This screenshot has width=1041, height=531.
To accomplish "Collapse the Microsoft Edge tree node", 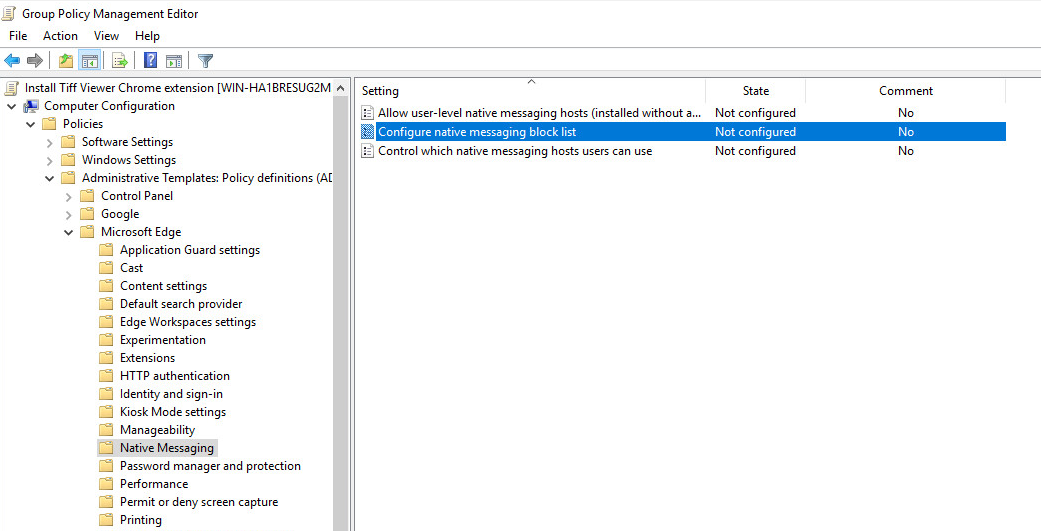I will coord(69,232).
